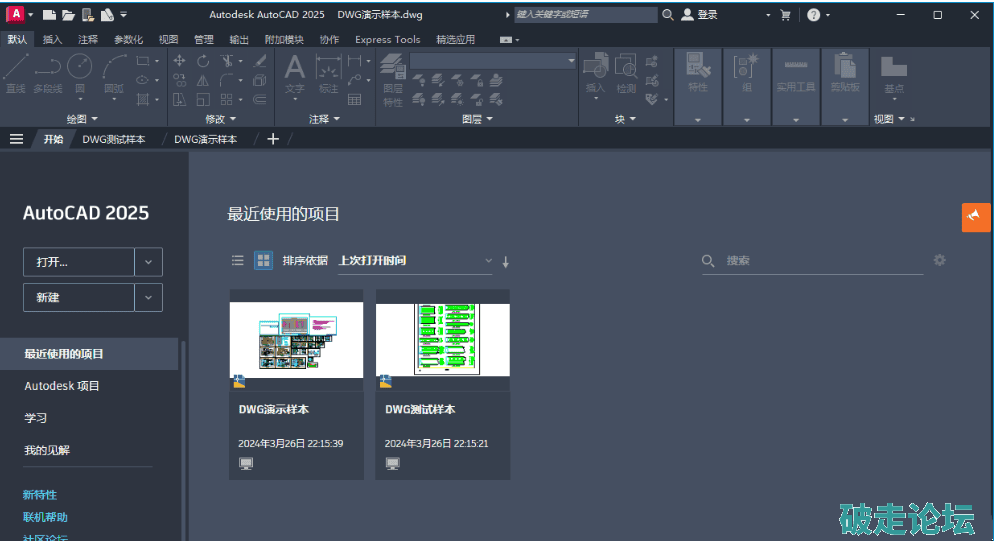Expand the sort-by 上次打开时间 dropdown

point(488,261)
